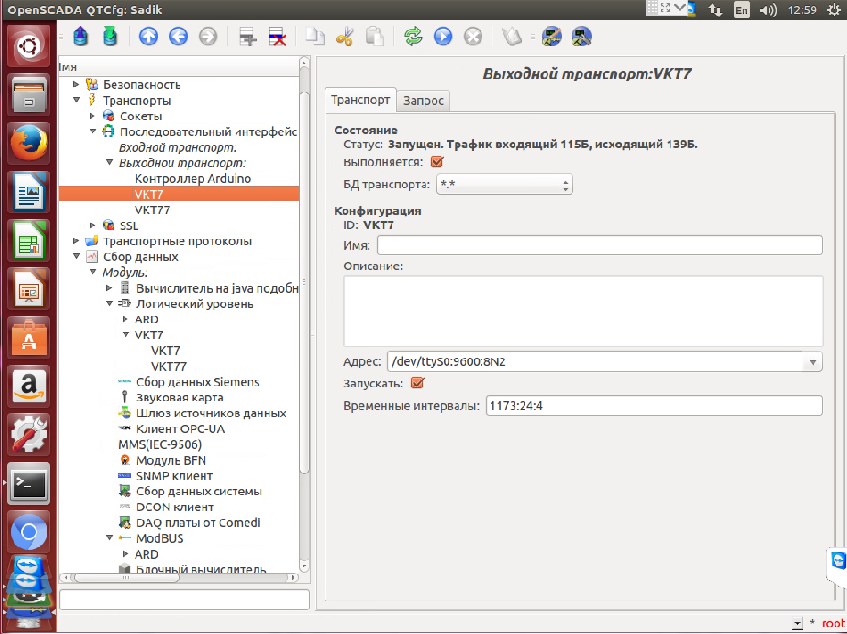The width and height of the screenshot is (847, 634).
Task: Expand the Безопасность tree node
Action: point(76,85)
